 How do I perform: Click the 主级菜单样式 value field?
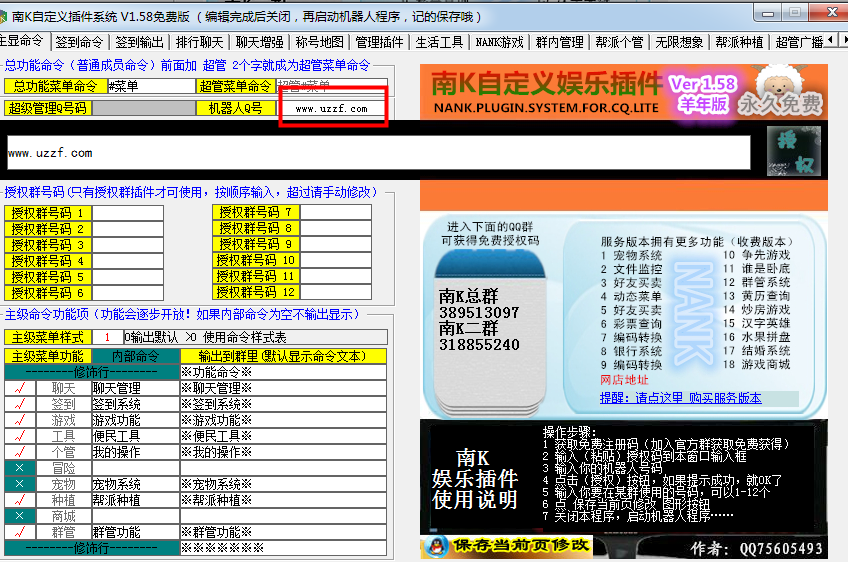tap(108, 338)
